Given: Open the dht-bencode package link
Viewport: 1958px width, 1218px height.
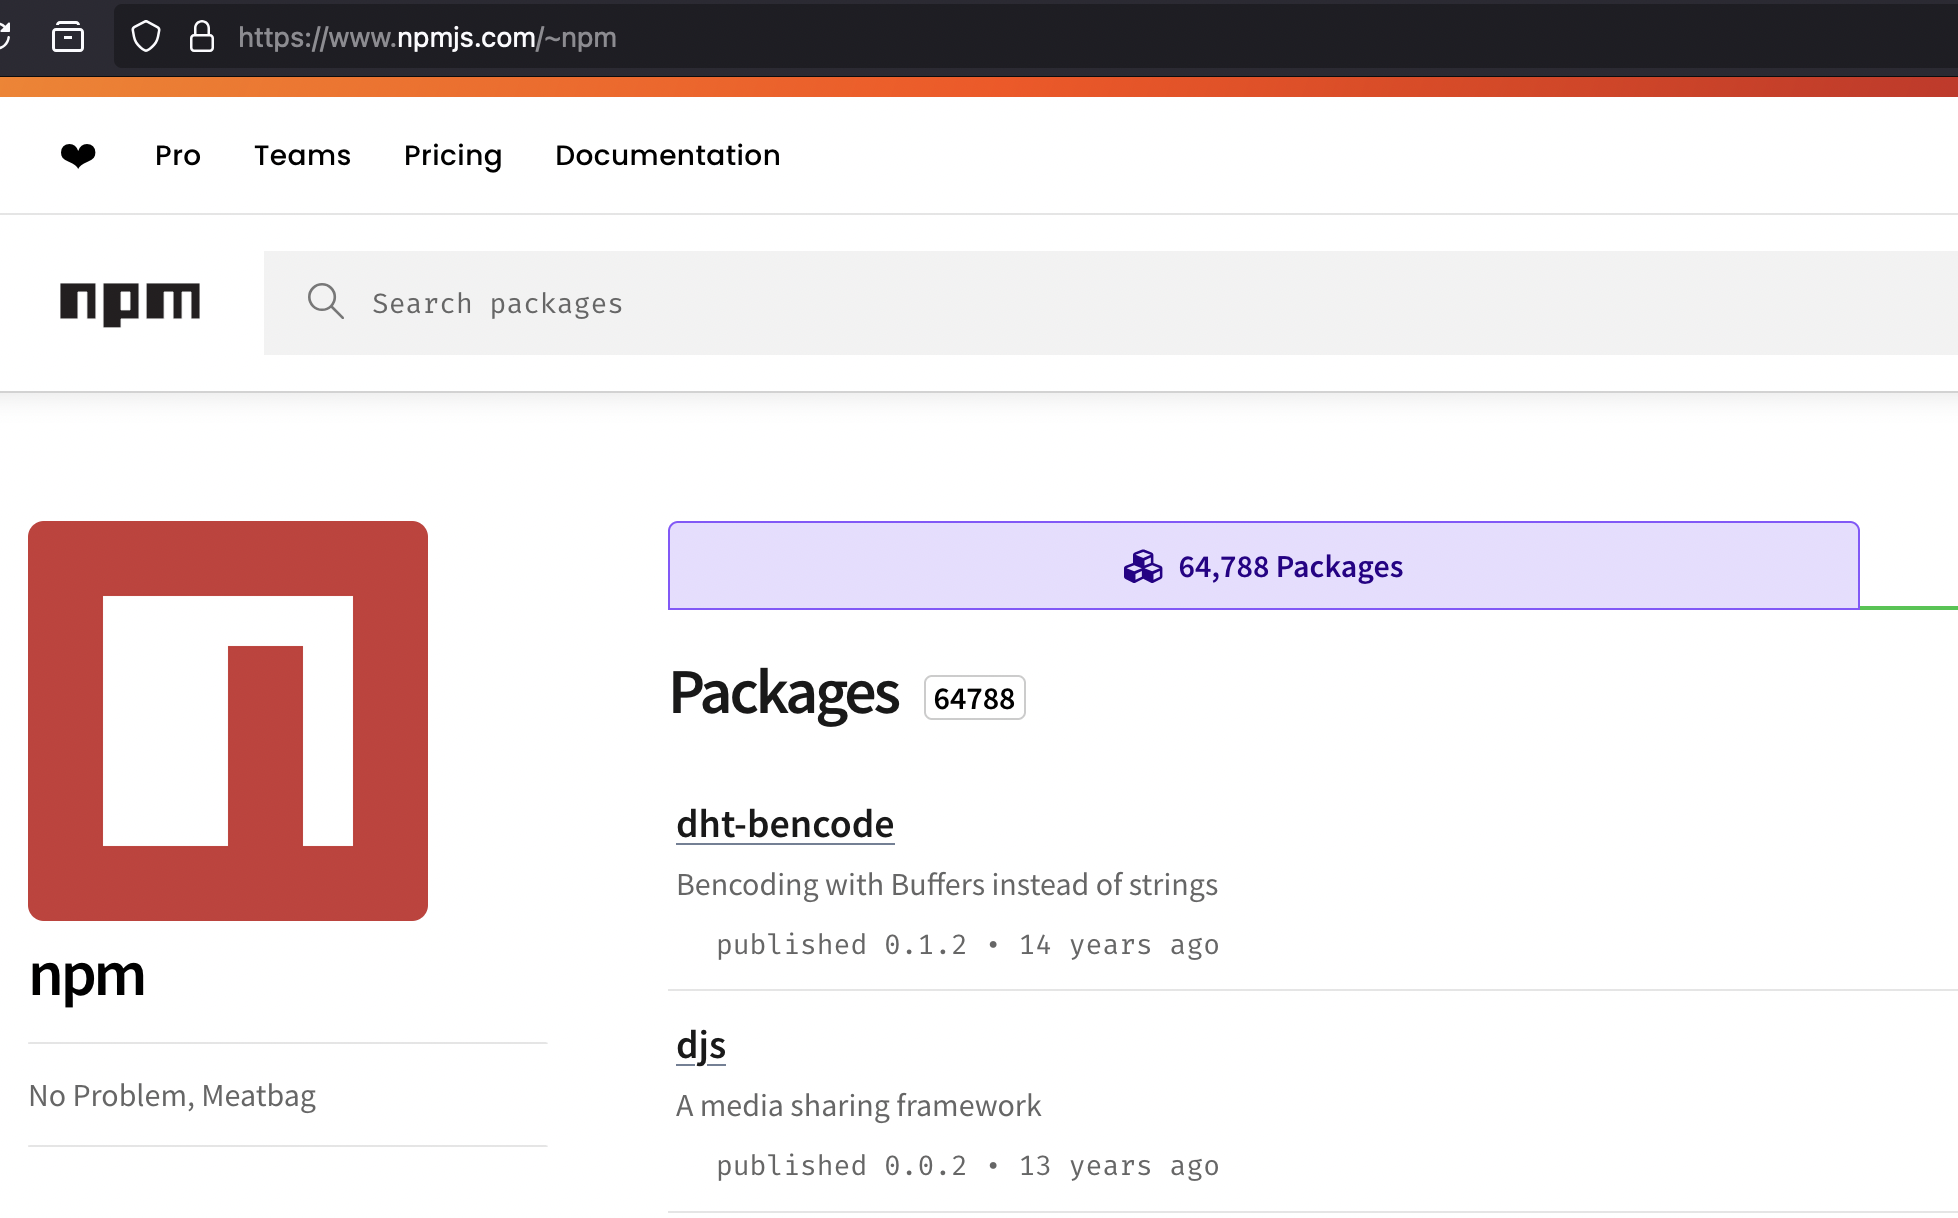Looking at the screenshot, I should [x=785, y=824].
